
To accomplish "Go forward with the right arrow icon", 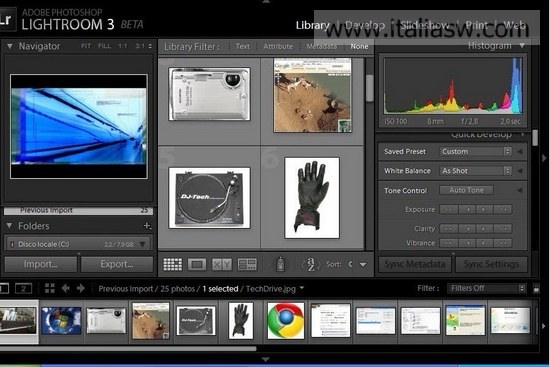I will (81, 288).
